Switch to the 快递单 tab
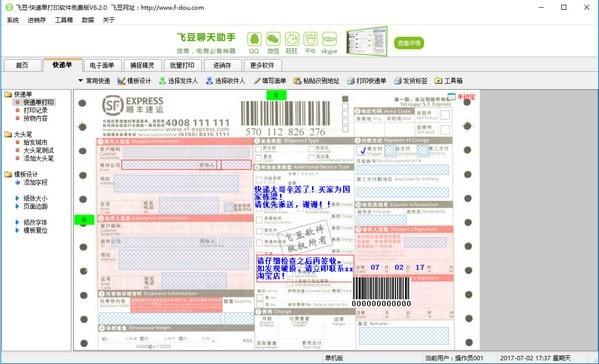Image resolution: width=599 pixels, height=364 pixels. coord(62,65)
